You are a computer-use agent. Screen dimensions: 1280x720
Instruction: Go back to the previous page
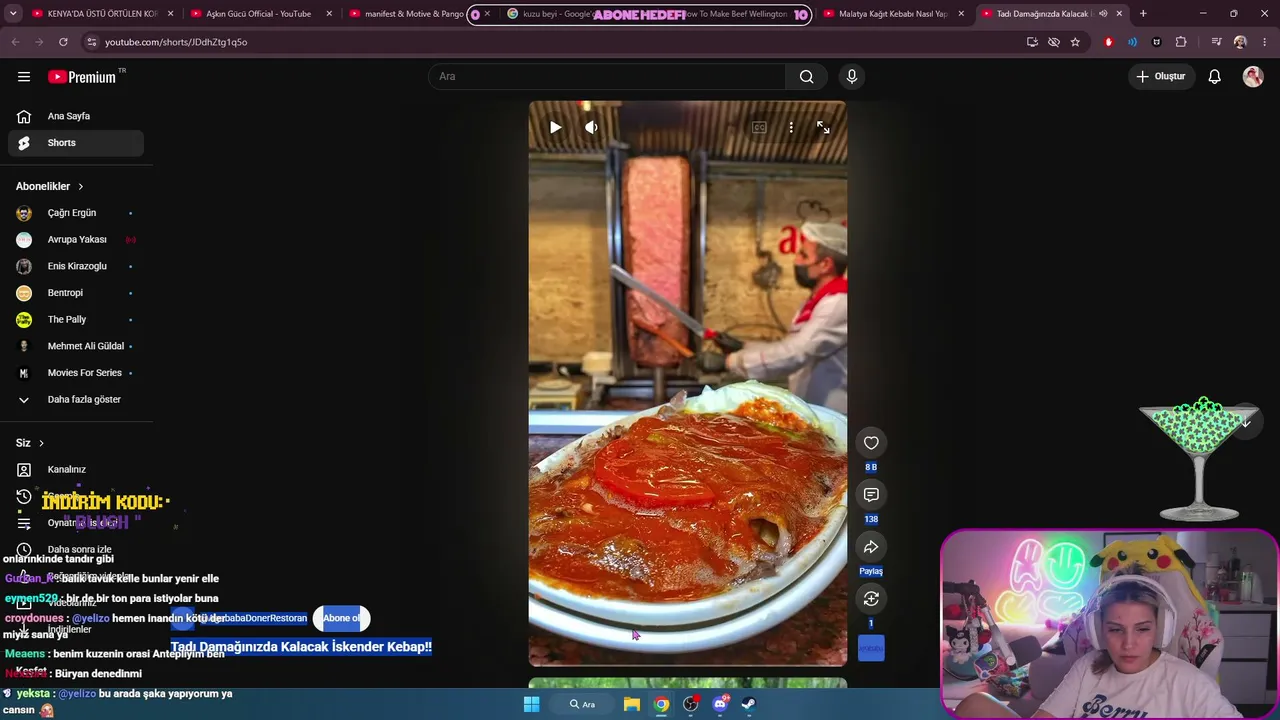click(15, 42)
